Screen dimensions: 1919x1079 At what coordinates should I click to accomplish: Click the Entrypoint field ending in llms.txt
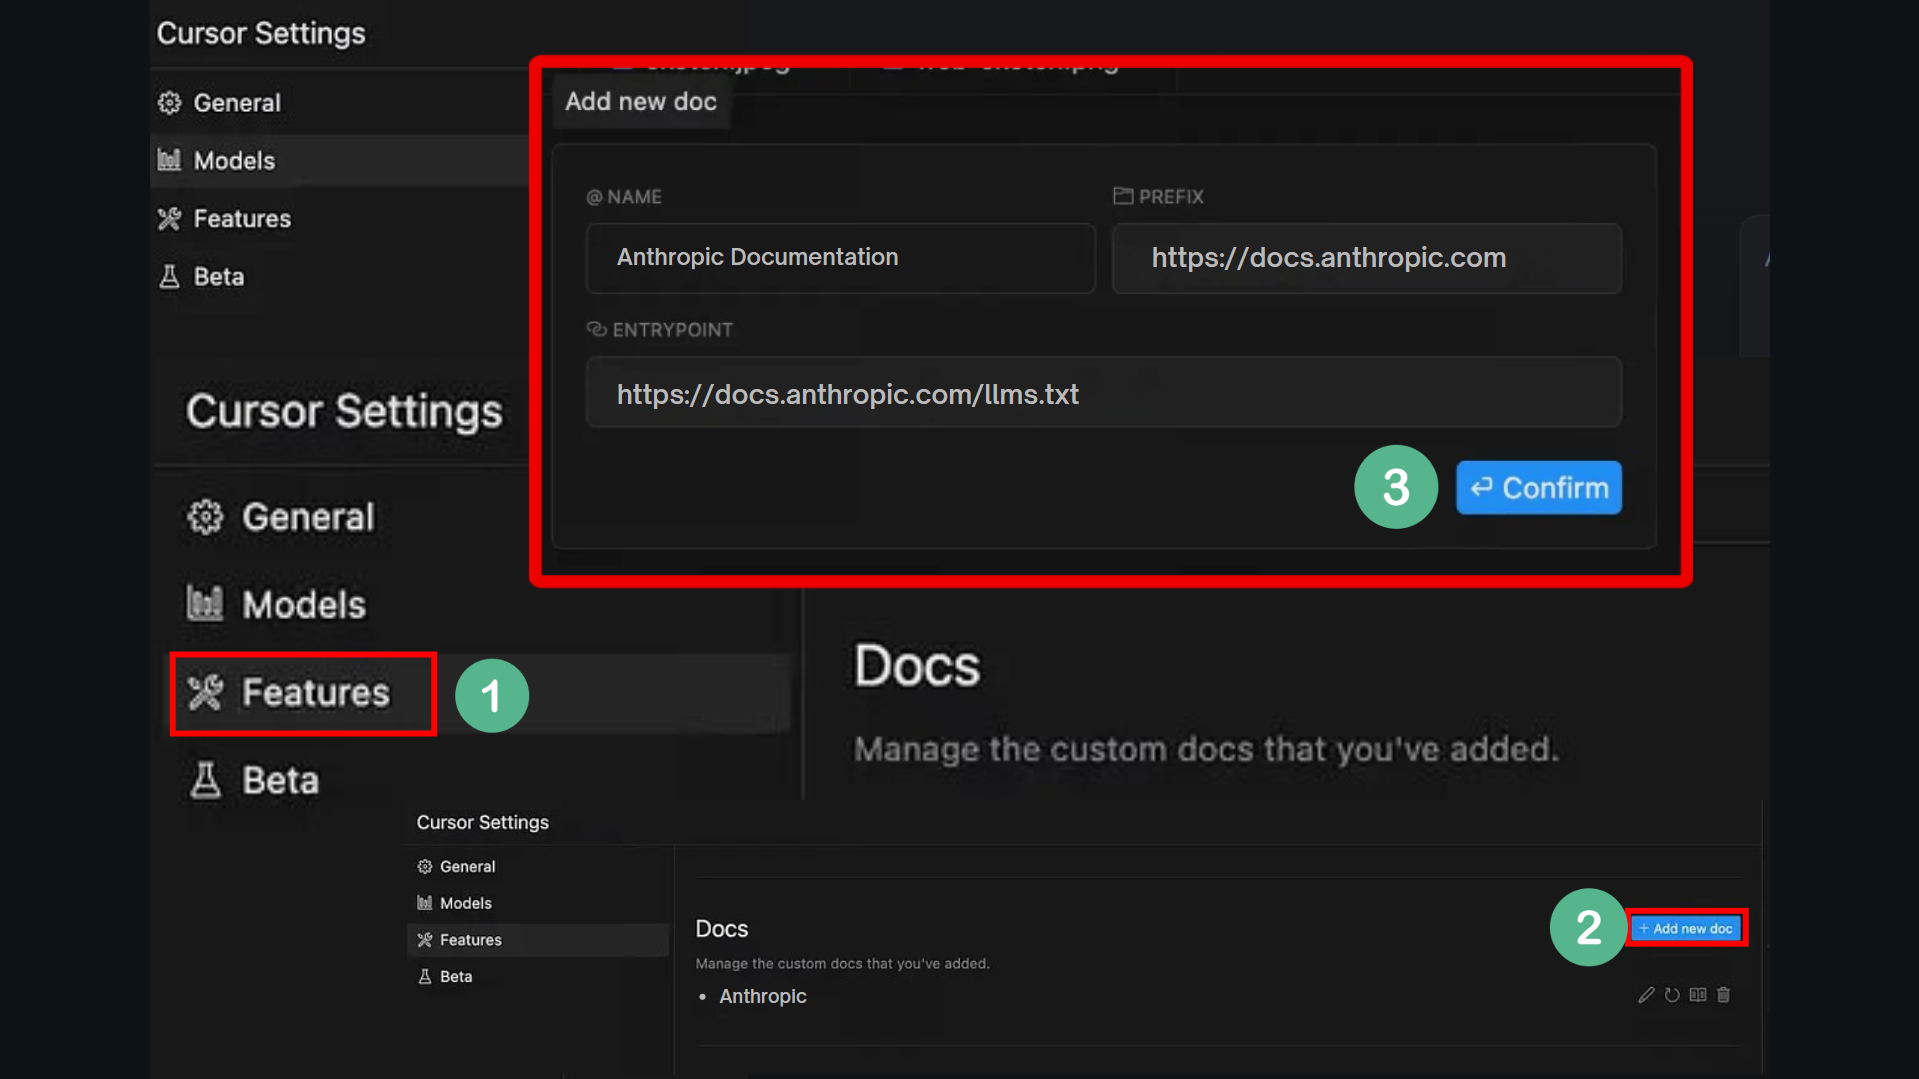1103,393
